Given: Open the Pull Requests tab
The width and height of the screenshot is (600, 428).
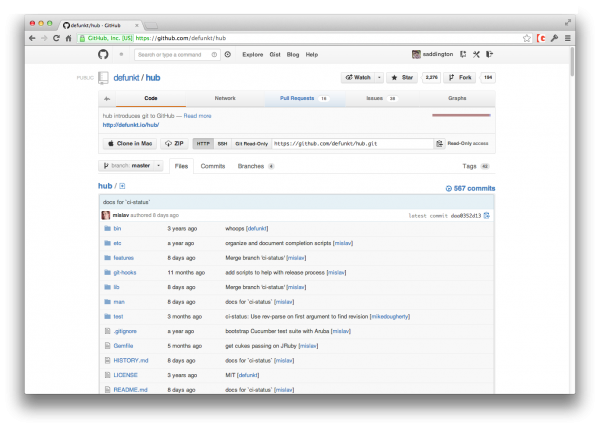Looking at the screenshot, I should (305, 98).
